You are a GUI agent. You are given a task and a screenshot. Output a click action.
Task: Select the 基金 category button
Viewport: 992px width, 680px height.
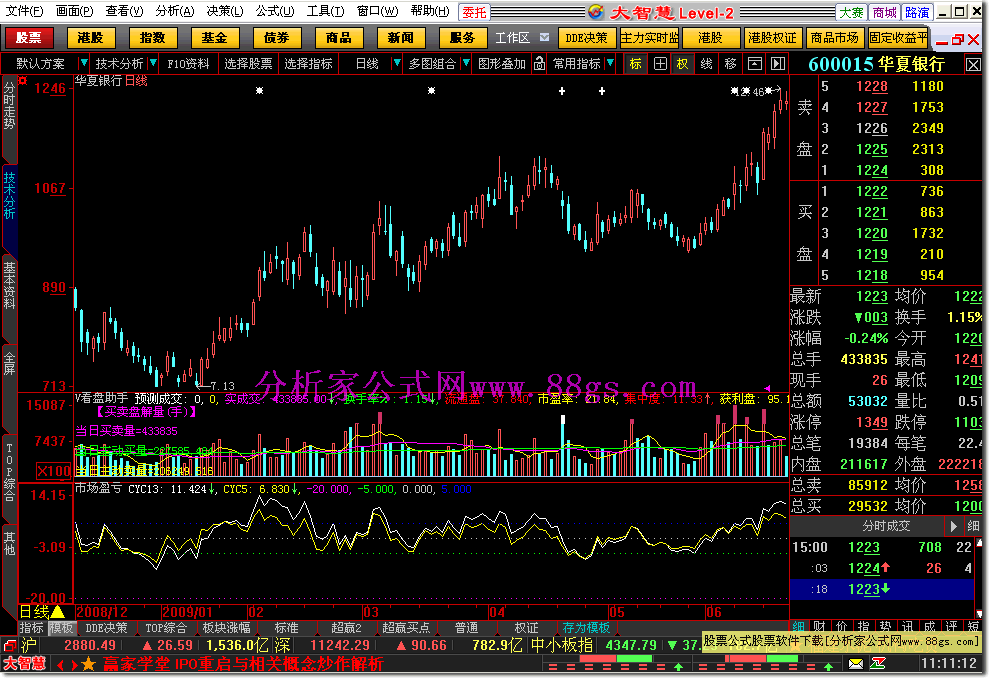coord(215,38)
